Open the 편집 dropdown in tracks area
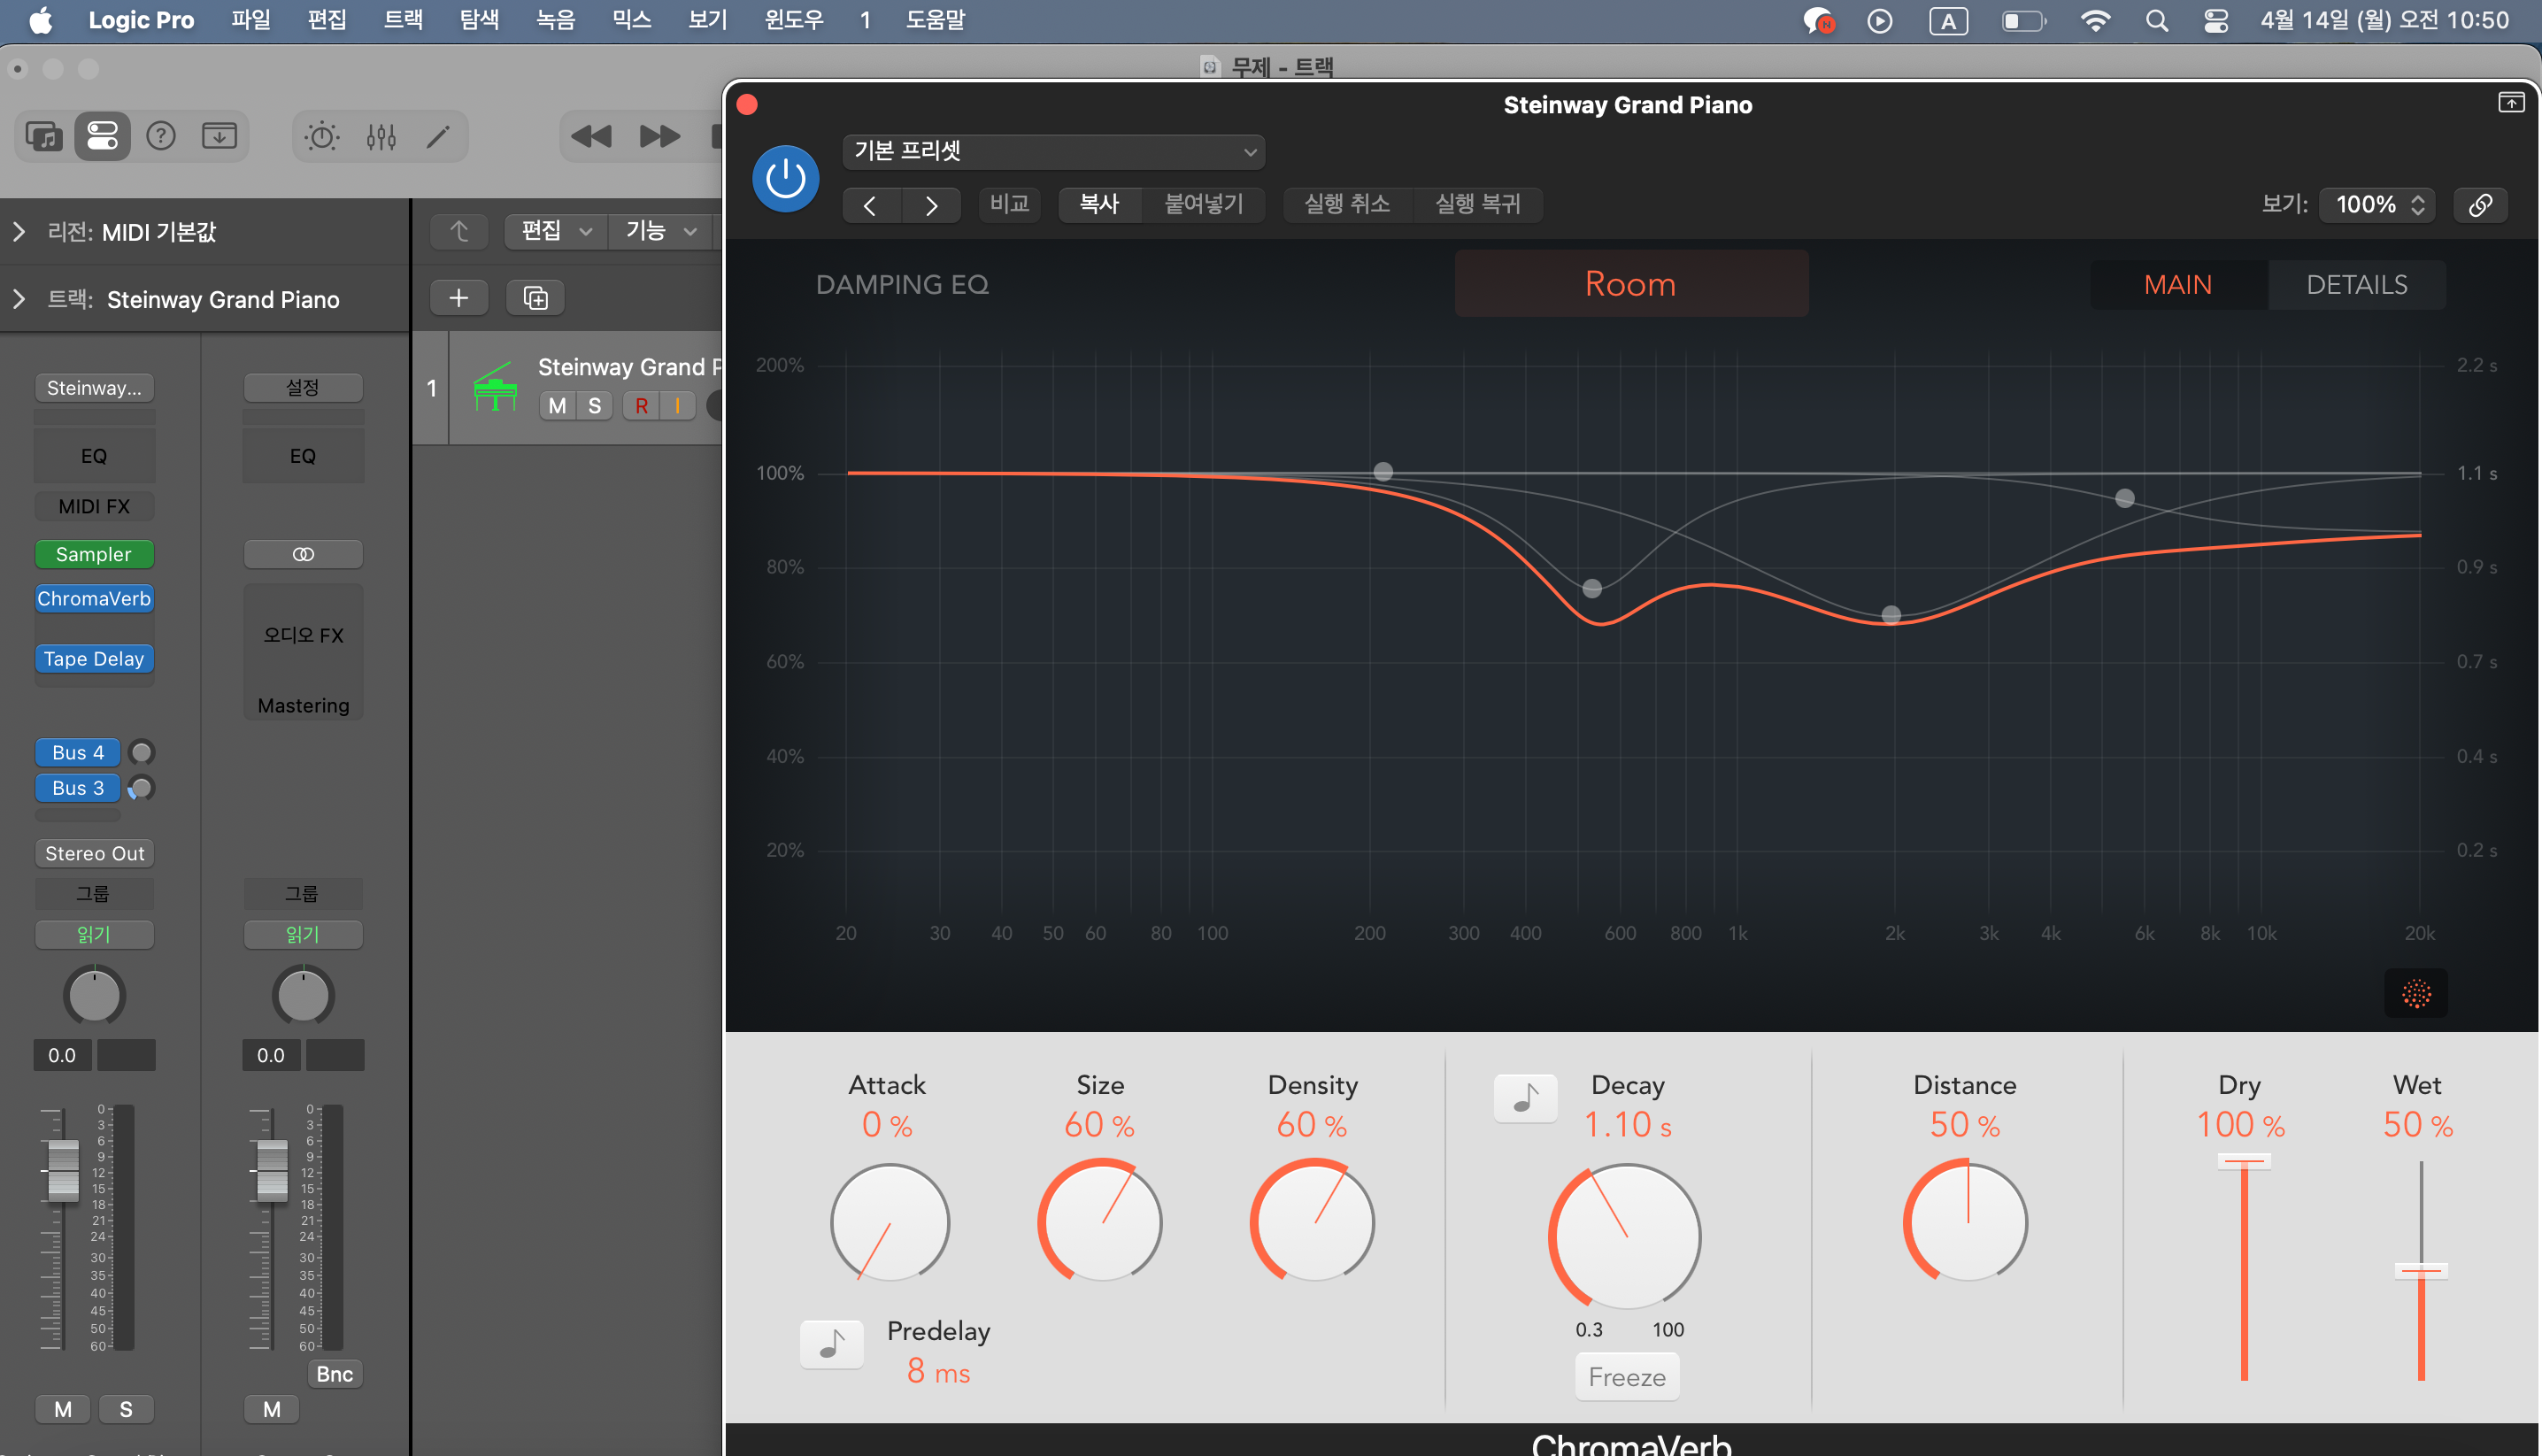This screenshot has height=1456, width=2542. tap(557, 231)
